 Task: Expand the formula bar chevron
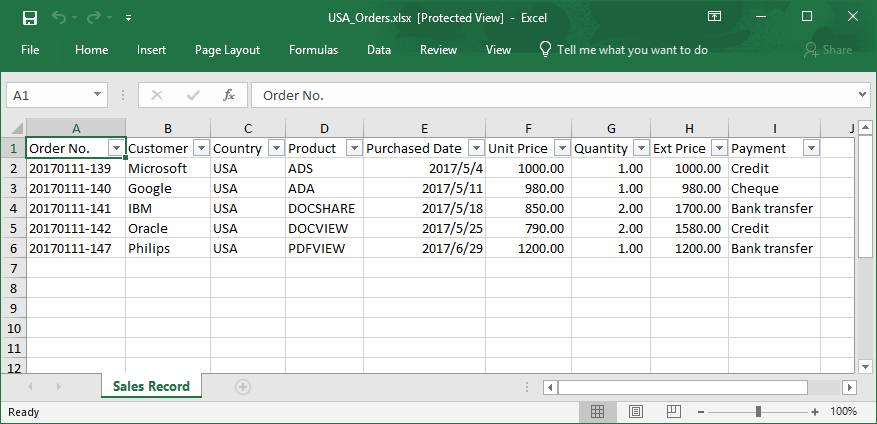tap(862, 95)
